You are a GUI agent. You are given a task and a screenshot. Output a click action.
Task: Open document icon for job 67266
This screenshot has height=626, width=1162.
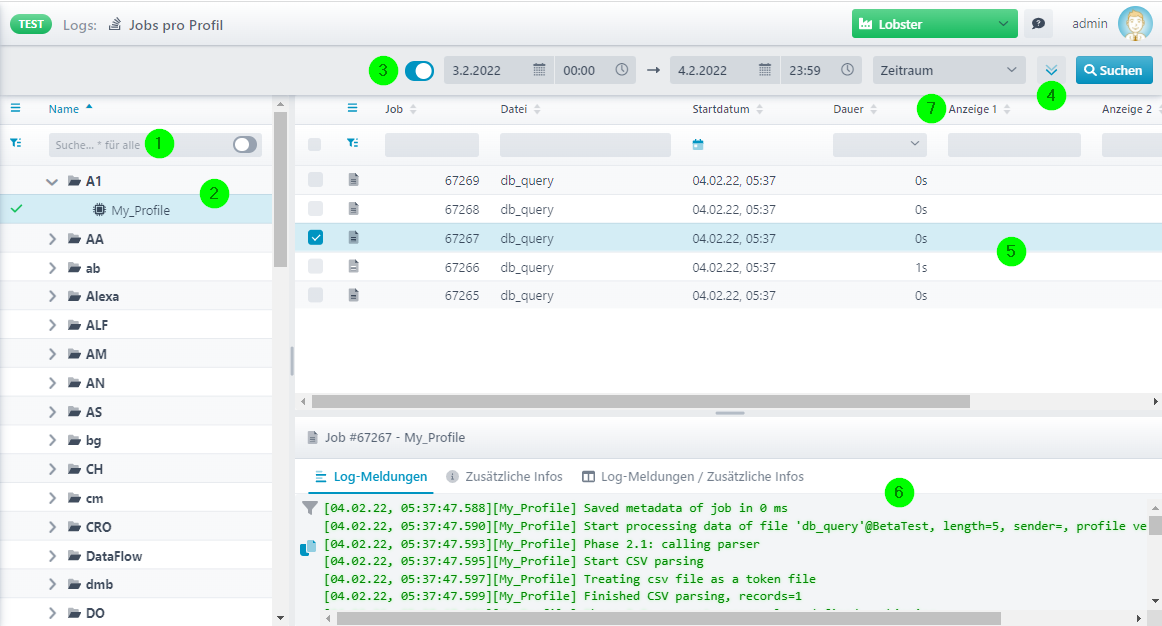[x=353, y=266]
